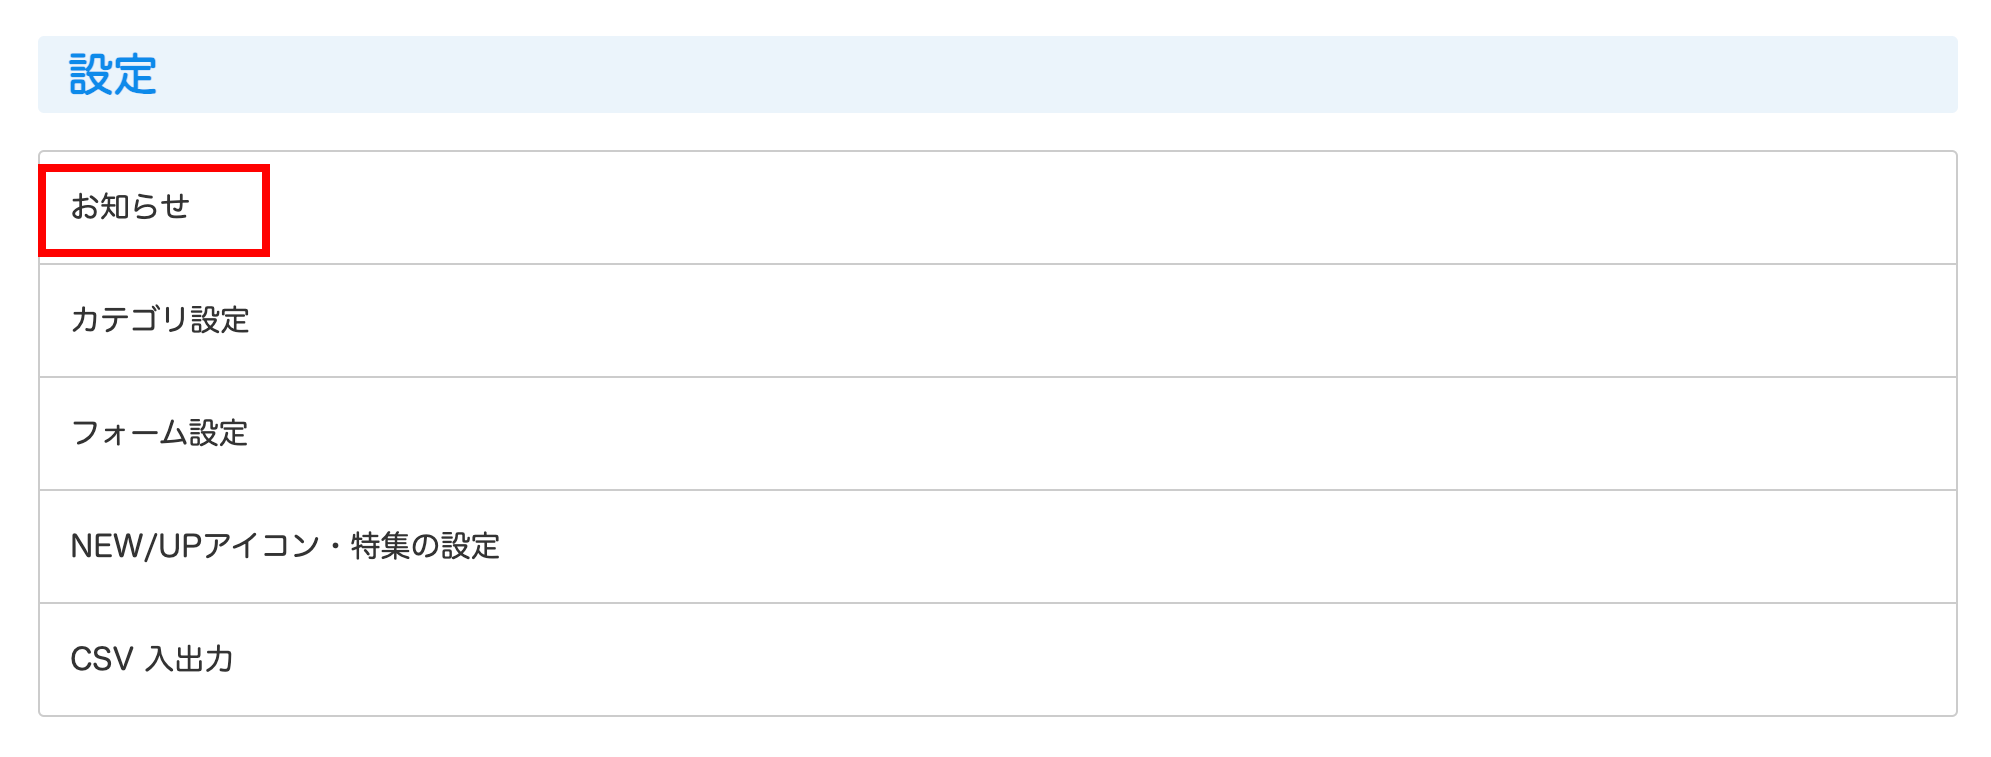Open the form settings (フォーム設定) page

click(159, 433)
